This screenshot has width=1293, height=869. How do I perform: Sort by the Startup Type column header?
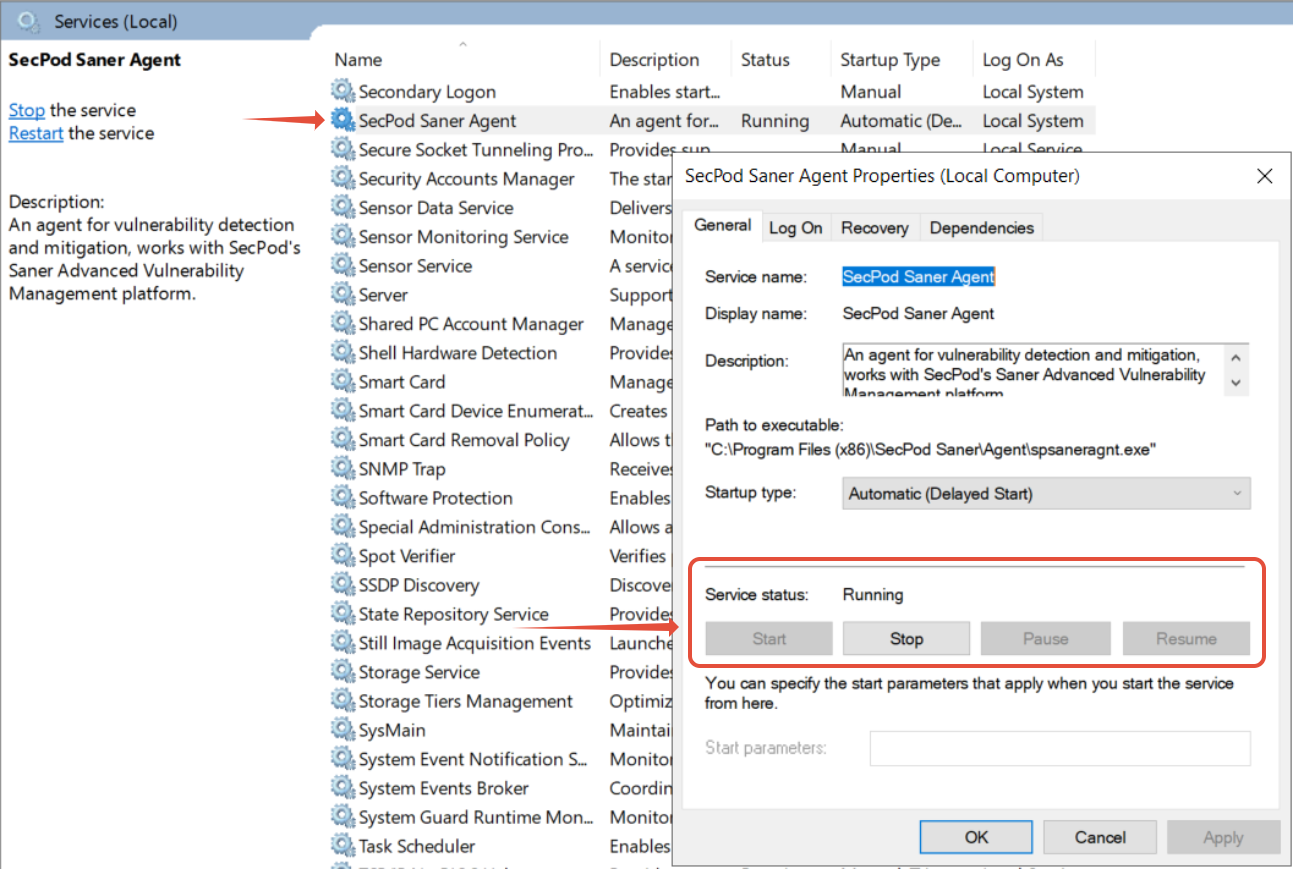[x=890, y=60]
